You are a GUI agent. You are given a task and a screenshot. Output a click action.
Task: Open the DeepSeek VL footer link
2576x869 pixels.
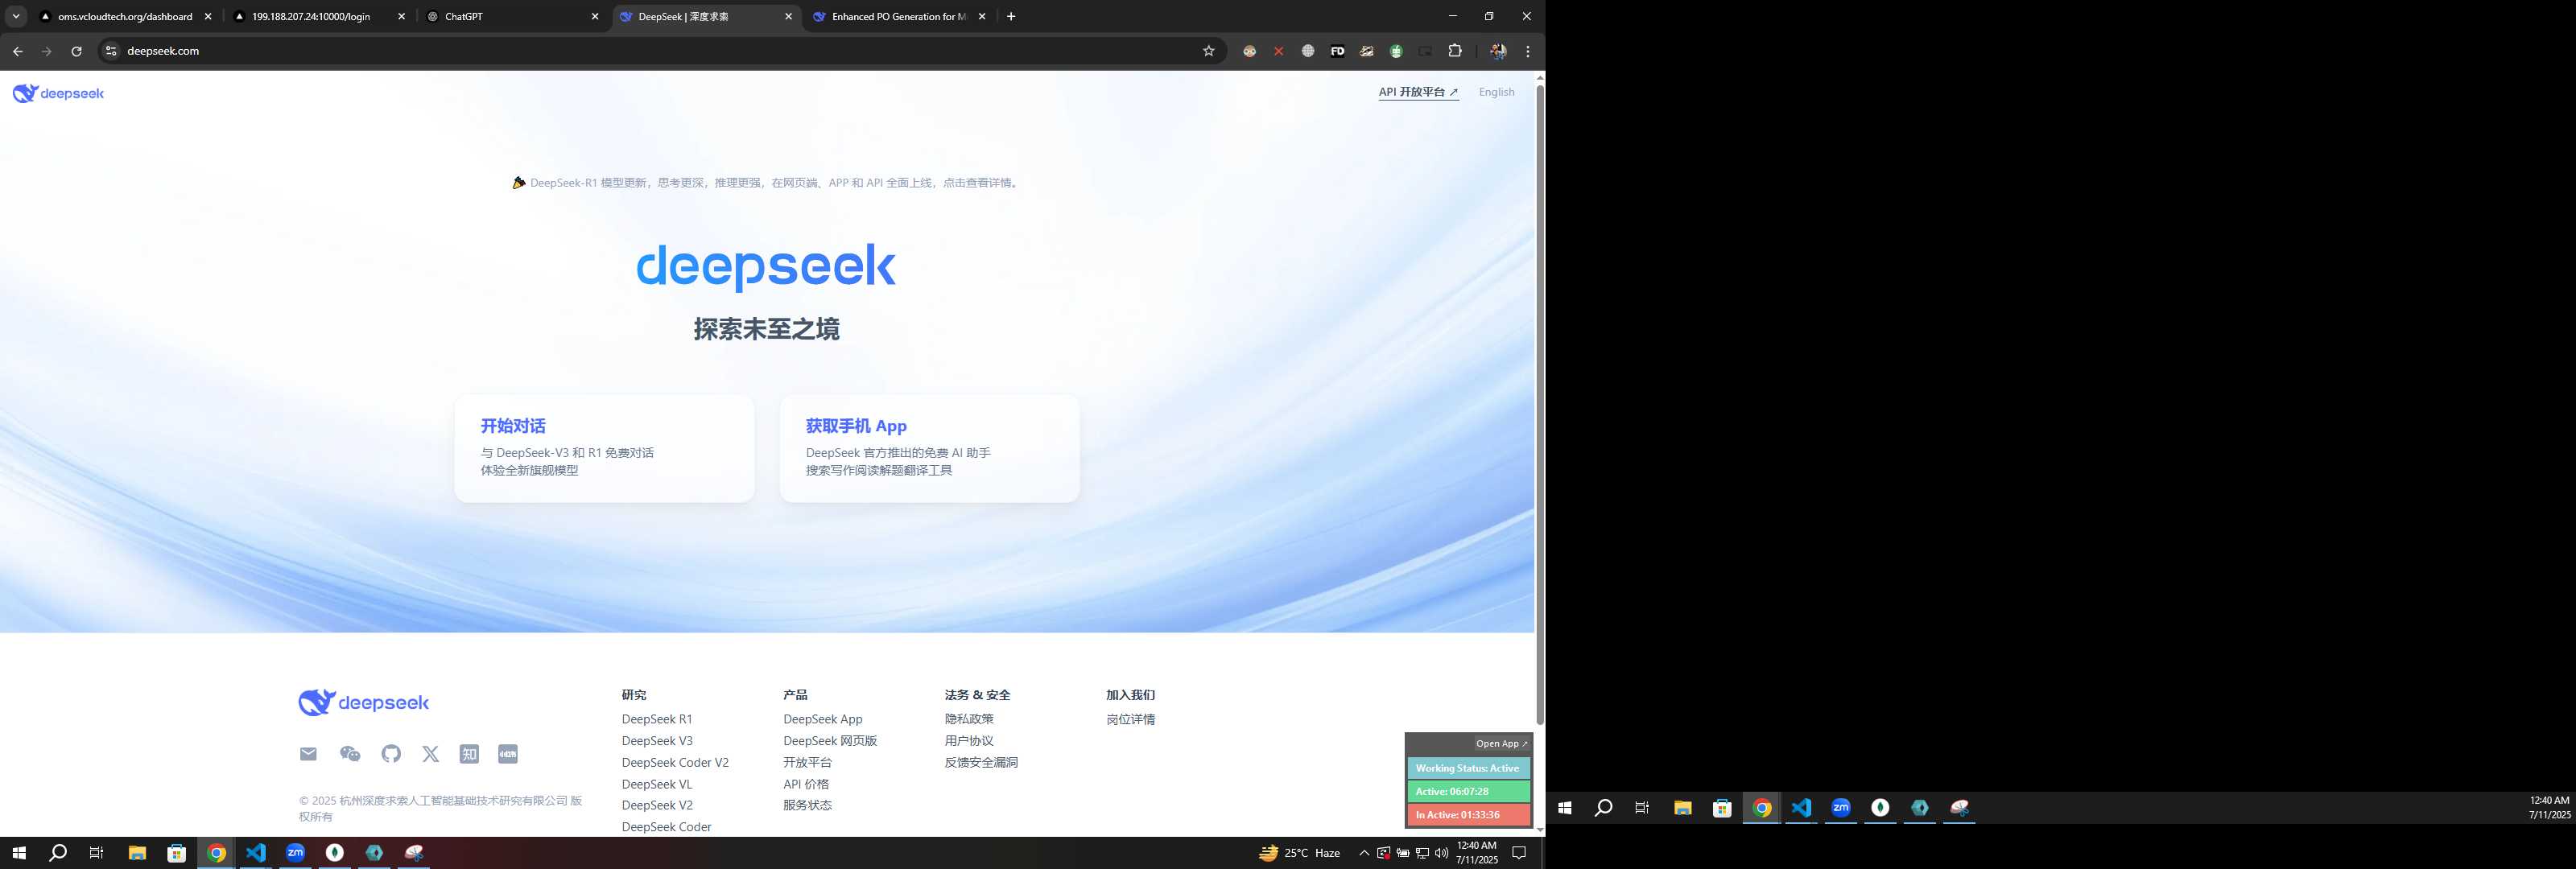657,784
